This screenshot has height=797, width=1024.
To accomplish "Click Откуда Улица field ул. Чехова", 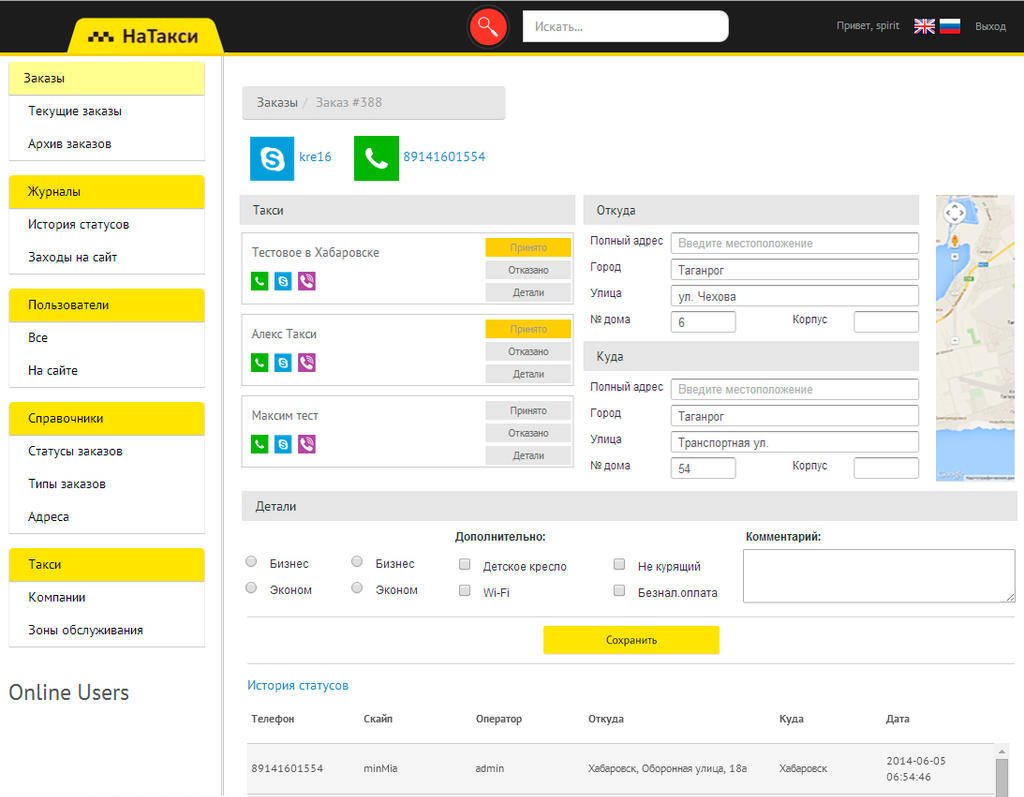I will 794,296.
